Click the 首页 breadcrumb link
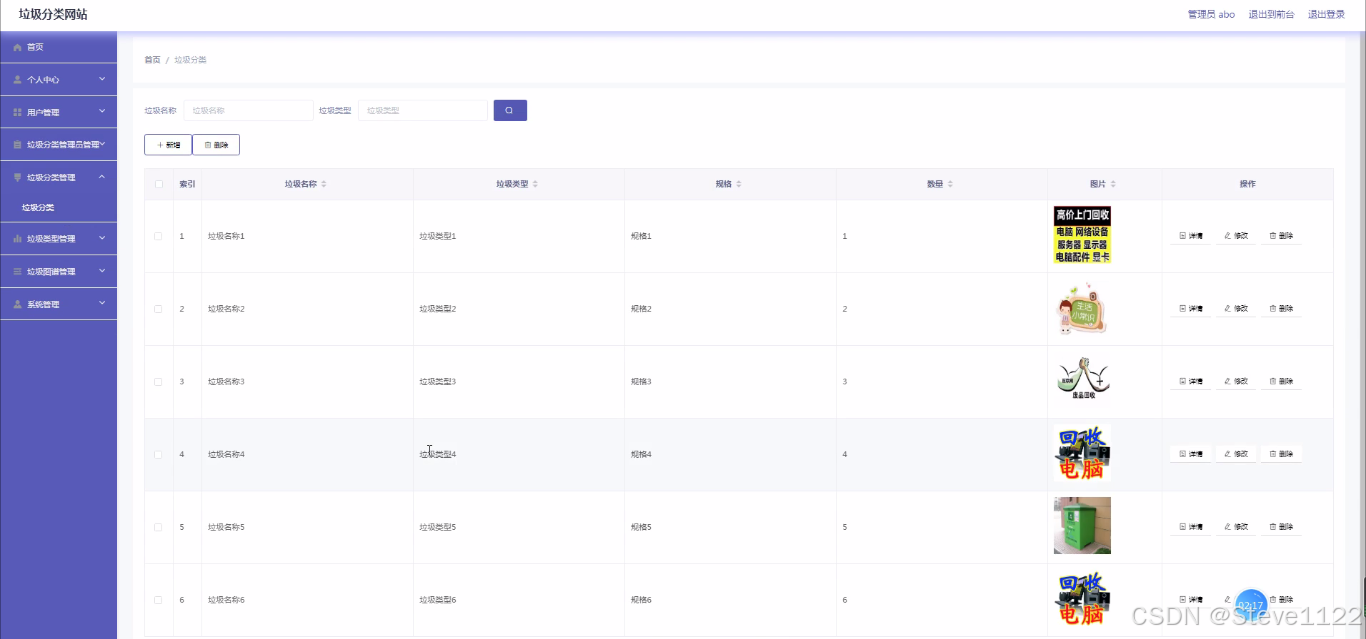Image resolution: width=1366 pixels, height=639 pixels. point(151,59)
